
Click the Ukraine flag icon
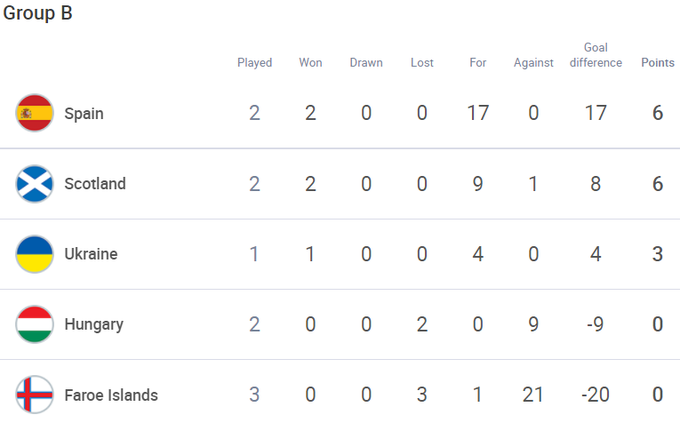point(35,254)
